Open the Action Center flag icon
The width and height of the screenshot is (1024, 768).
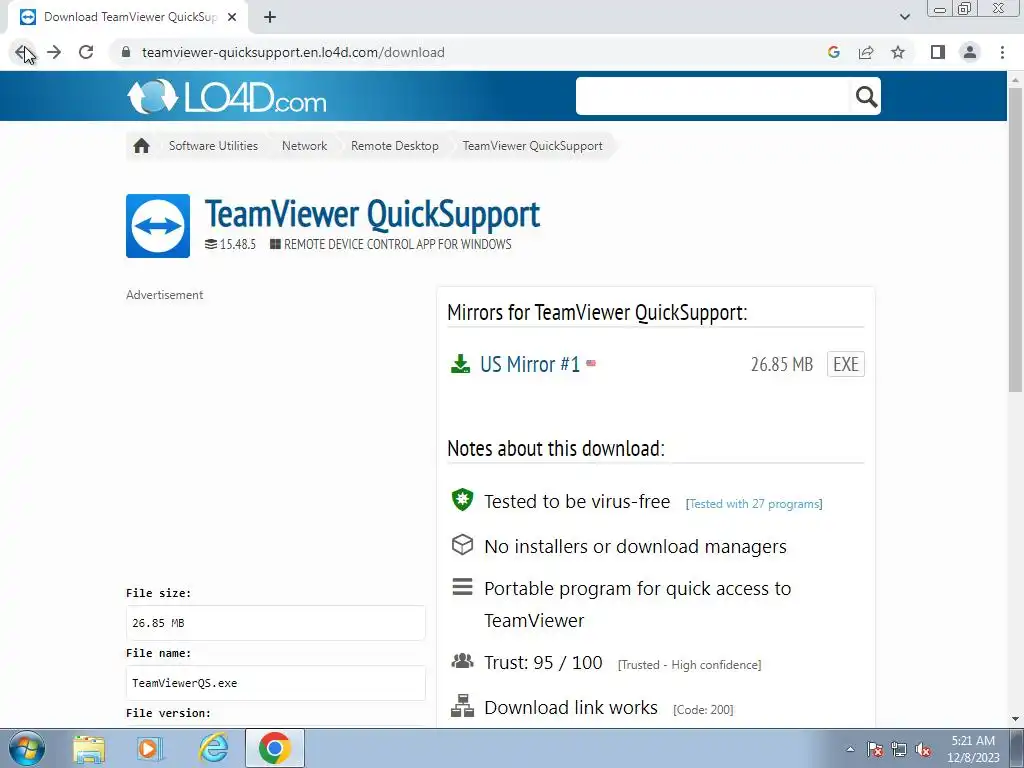875,749
